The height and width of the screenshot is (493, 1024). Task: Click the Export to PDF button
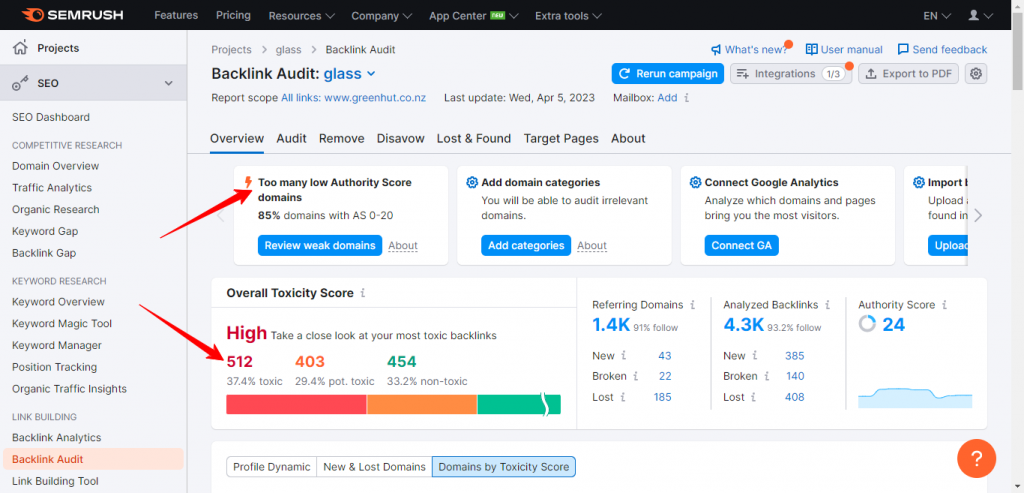tap(908, 74)
